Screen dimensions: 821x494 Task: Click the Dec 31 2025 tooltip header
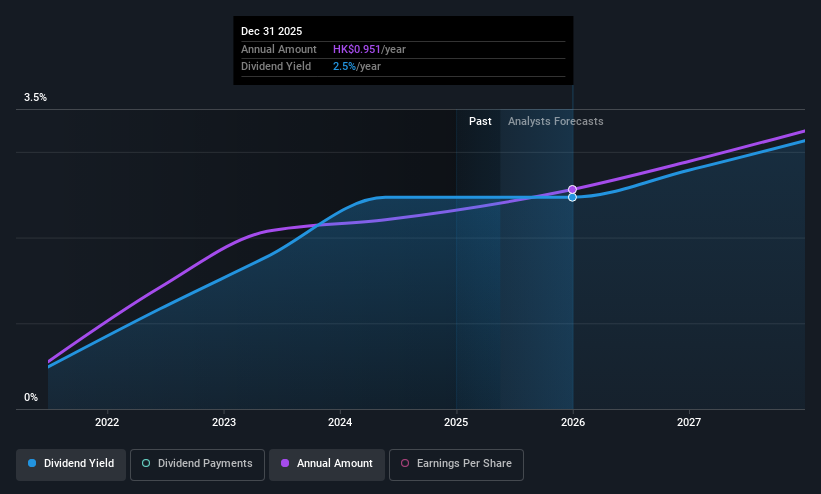click(271, 31)
